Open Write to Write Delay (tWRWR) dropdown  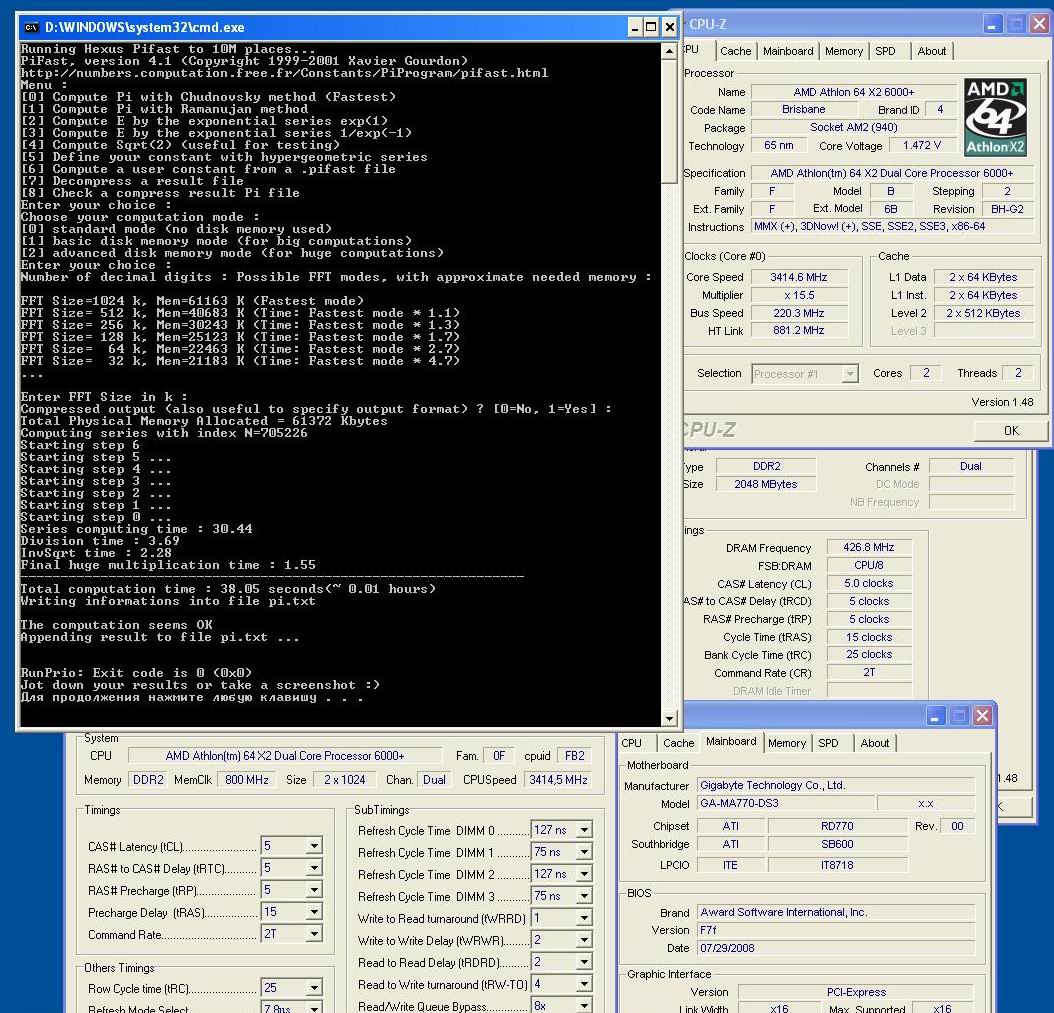[x=584, y=940]
